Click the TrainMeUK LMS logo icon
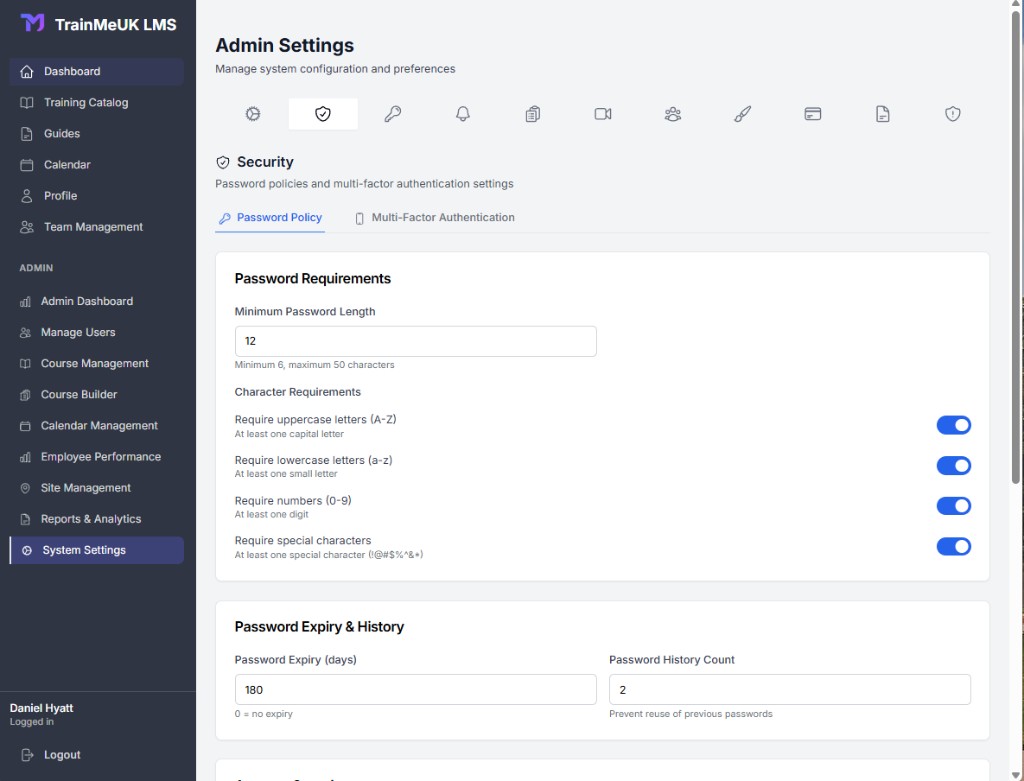1024x781 pixels. pos(32,24)
